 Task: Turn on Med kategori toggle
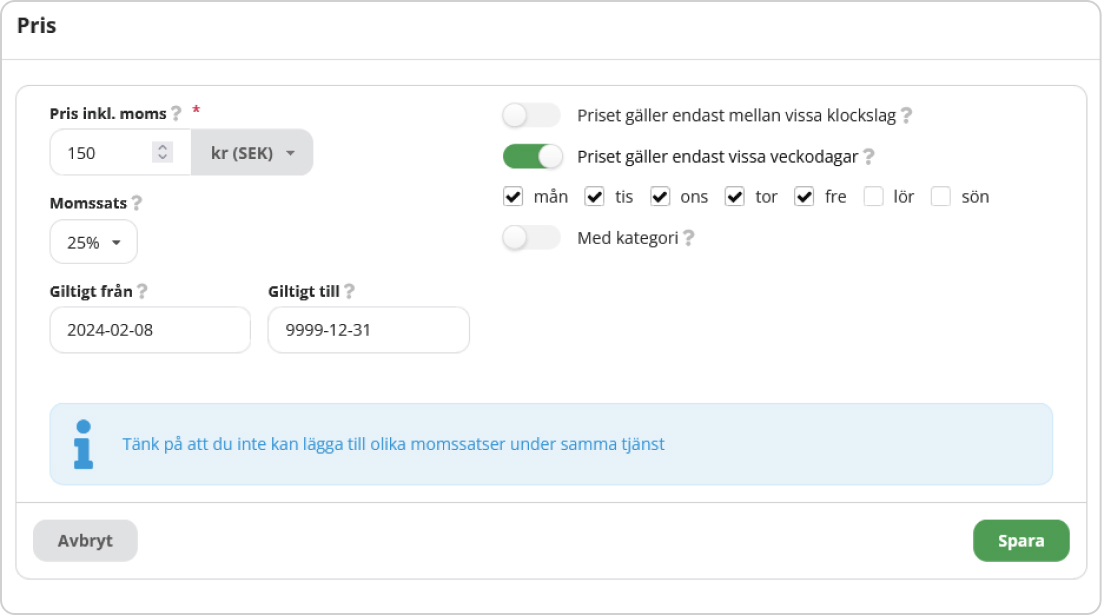point(531,238)
